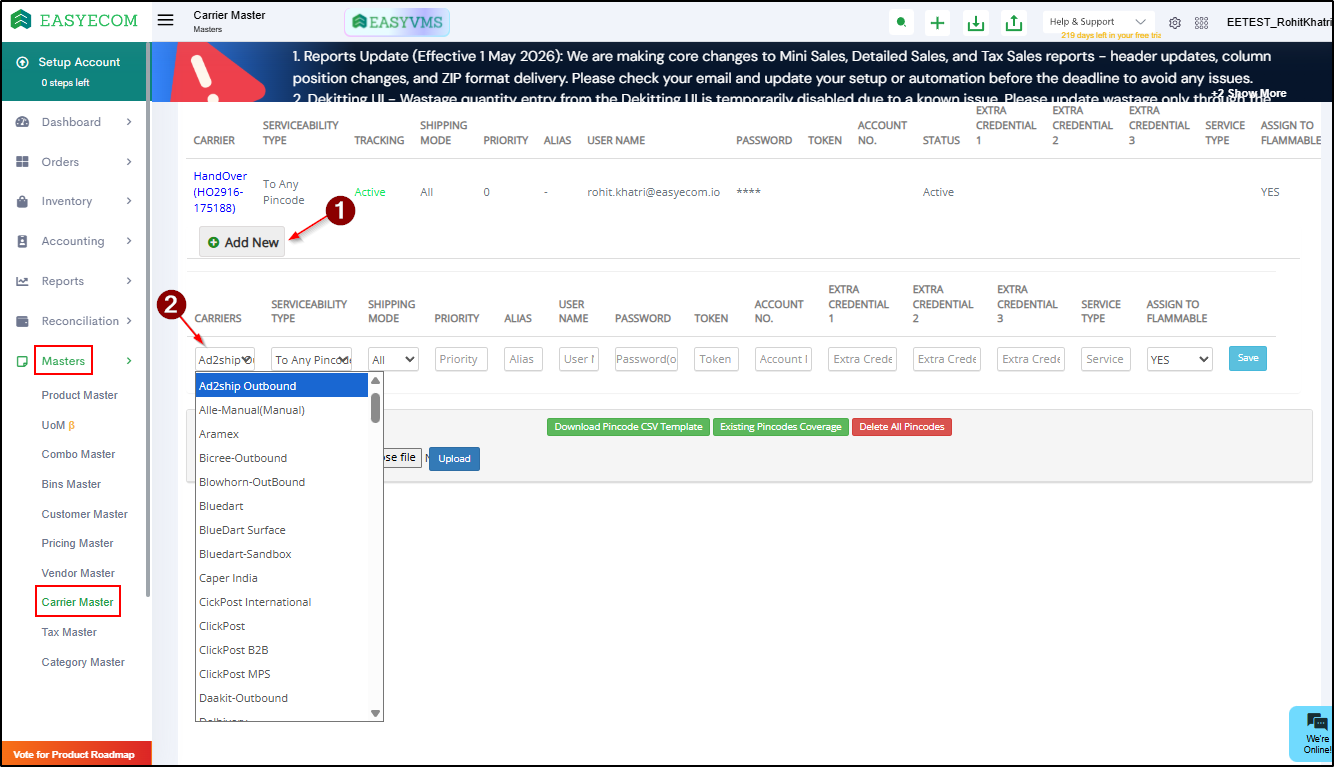Open the Help & Support dropdown
The height and width of the screenshot is (767, 1334).
tap(1097, 22)
